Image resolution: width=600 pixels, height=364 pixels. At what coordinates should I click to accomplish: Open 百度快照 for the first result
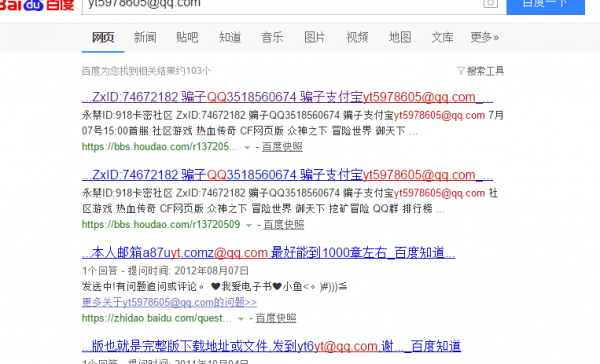point(282,147)
